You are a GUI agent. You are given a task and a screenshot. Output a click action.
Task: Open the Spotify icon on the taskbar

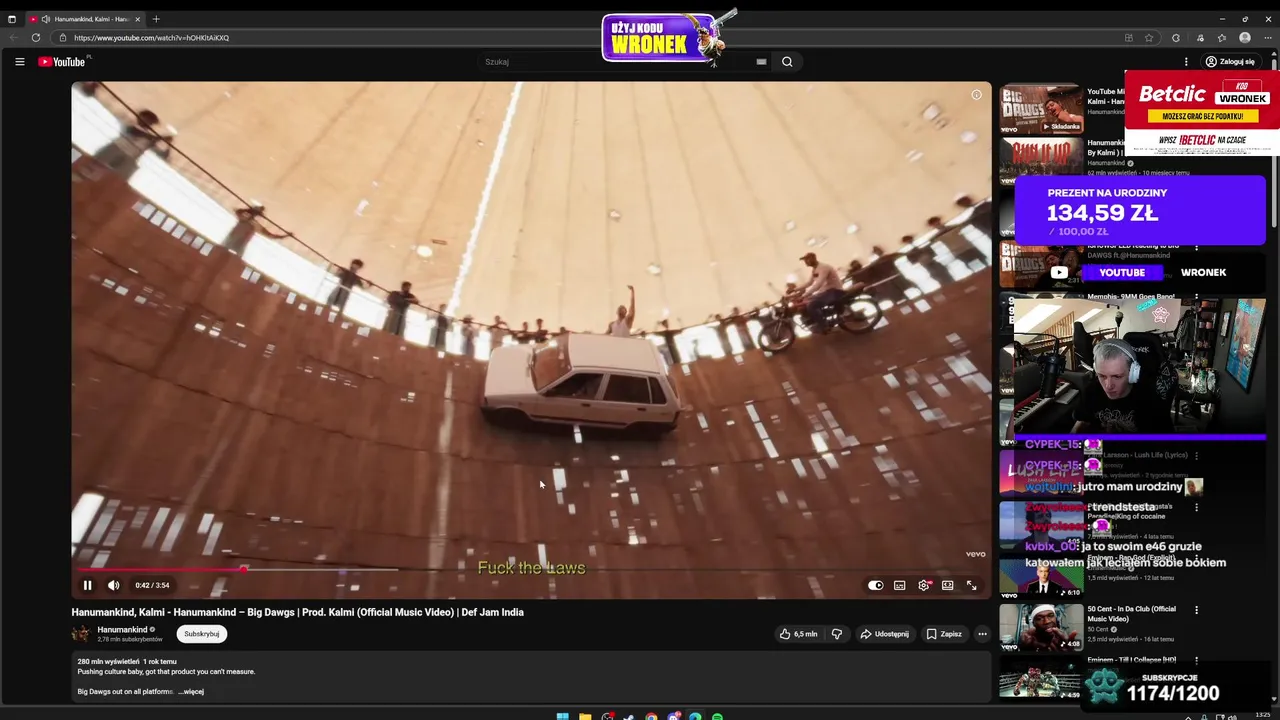(x=717, y=716)
